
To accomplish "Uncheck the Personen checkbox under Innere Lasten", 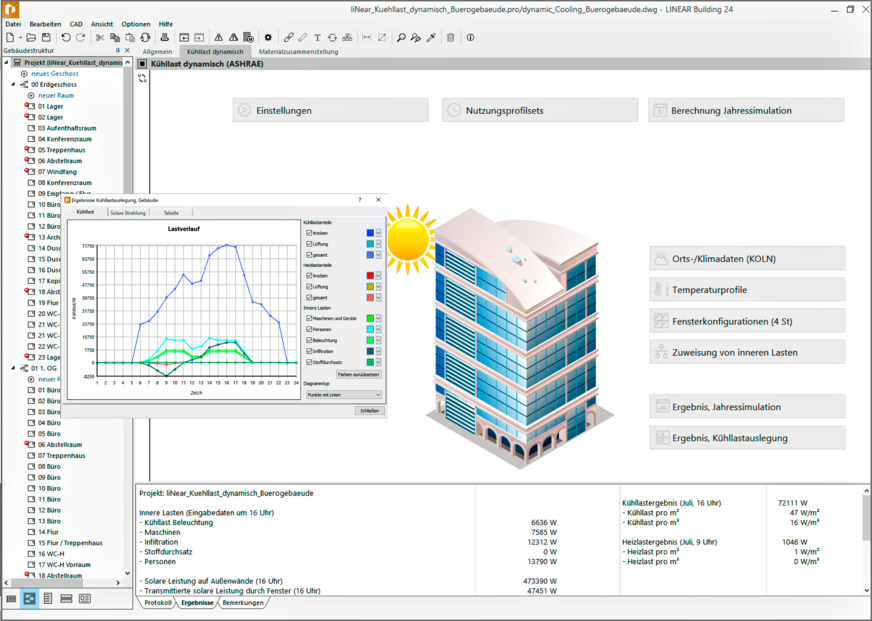I will pyautogui.click(x=309, y=329).
